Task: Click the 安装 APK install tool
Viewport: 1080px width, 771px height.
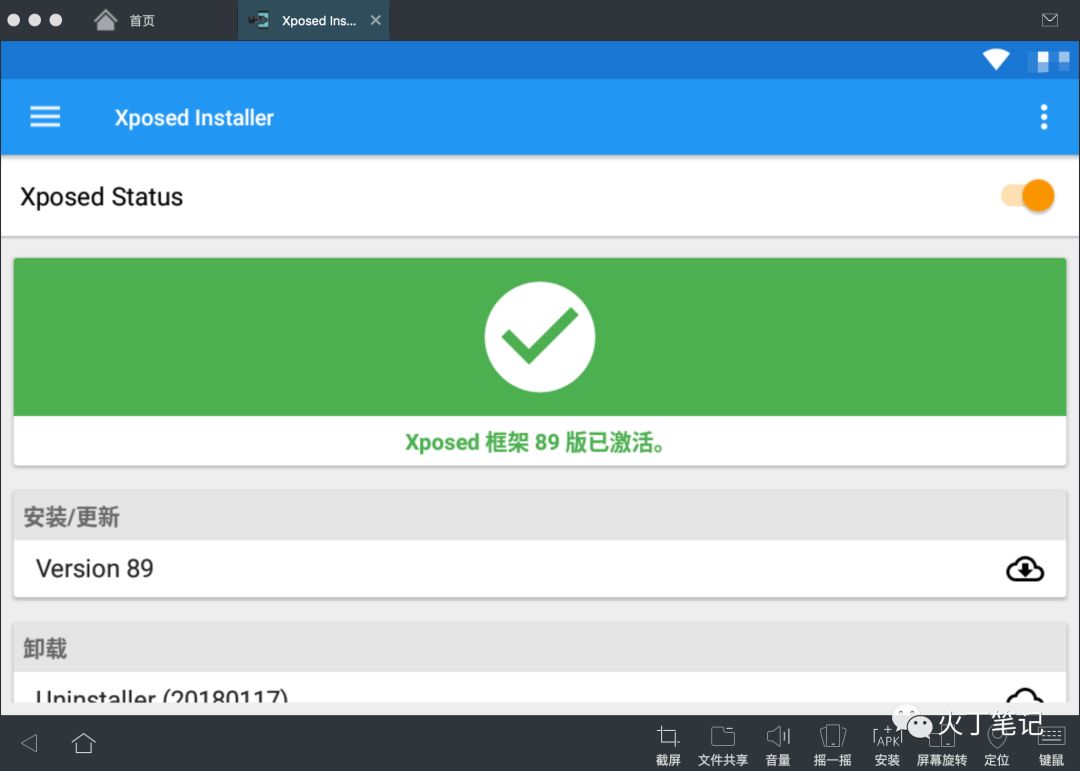Action: [887, 746]
